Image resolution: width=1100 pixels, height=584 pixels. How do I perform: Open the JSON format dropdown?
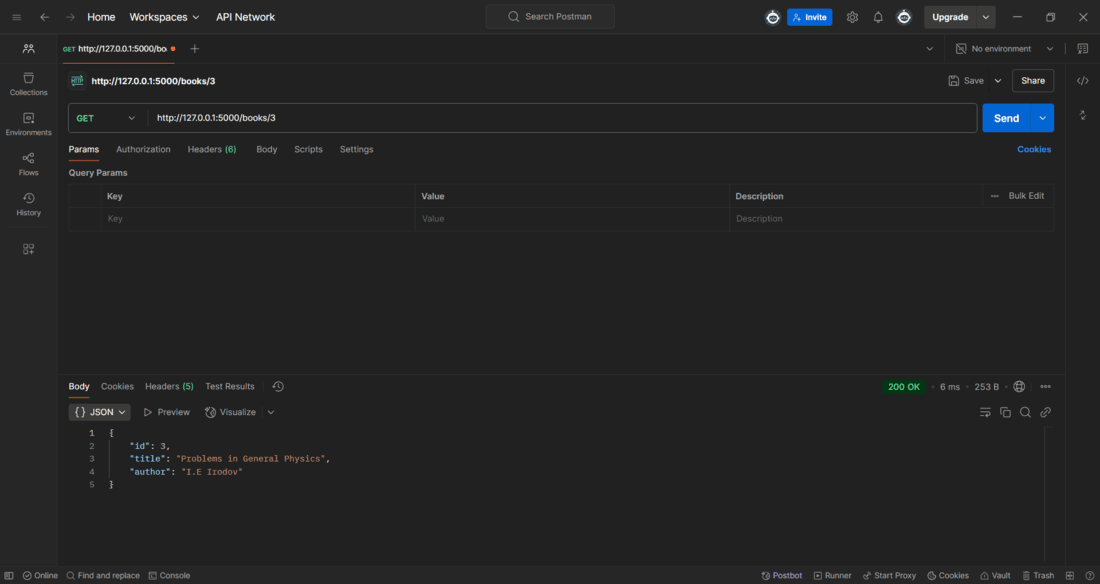click(x=101, y=412)
